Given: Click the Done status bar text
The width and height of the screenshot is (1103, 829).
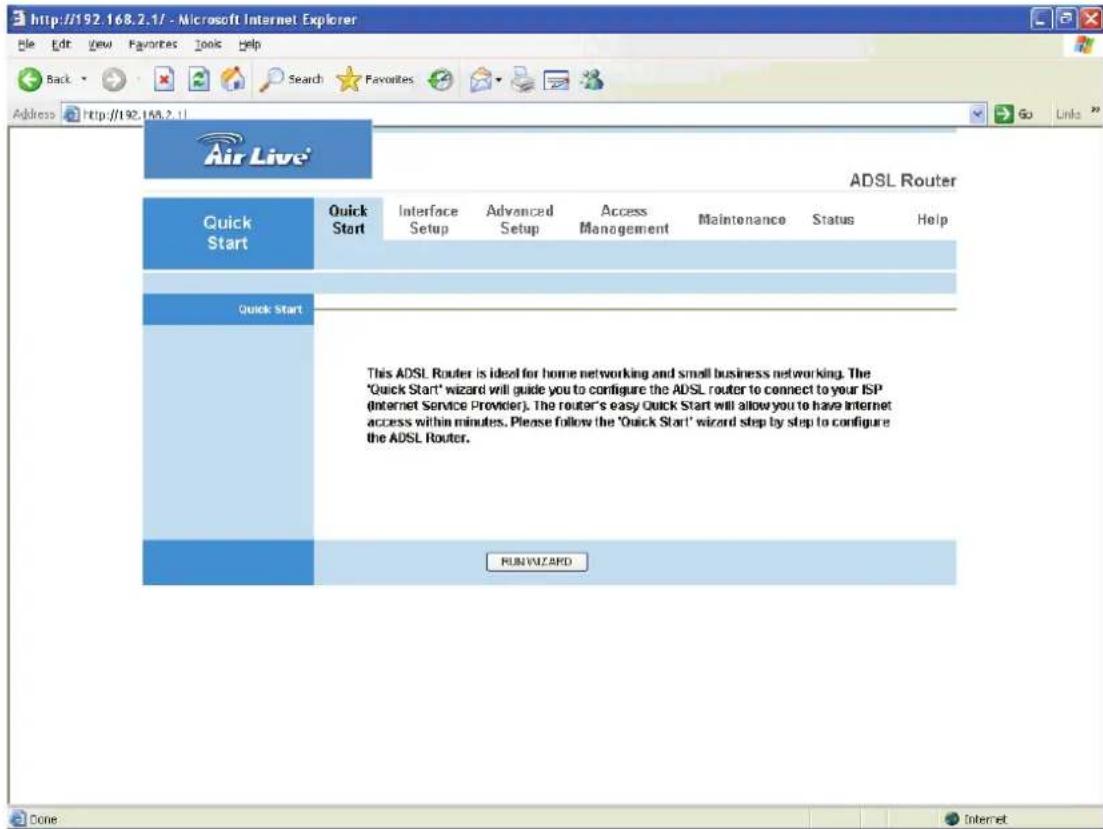Looking at the screenshot, I should pos(43,819).
